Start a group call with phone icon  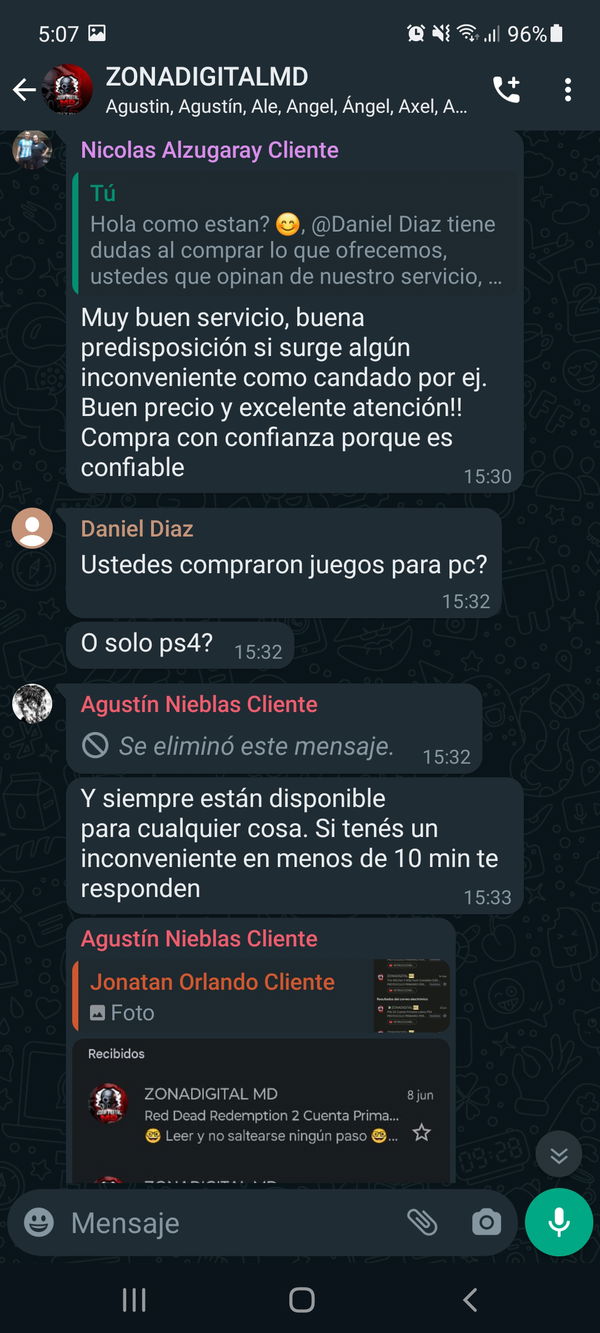pos(507,90)
